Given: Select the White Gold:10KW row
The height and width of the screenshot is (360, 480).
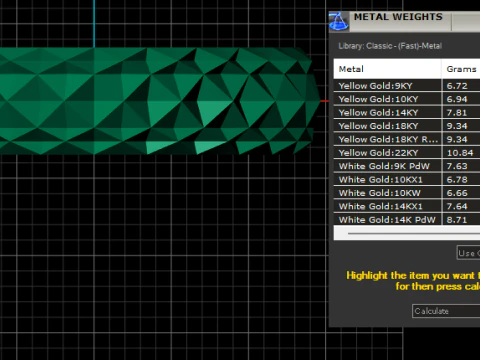Looking at the screenshot, I should point(407,193).
